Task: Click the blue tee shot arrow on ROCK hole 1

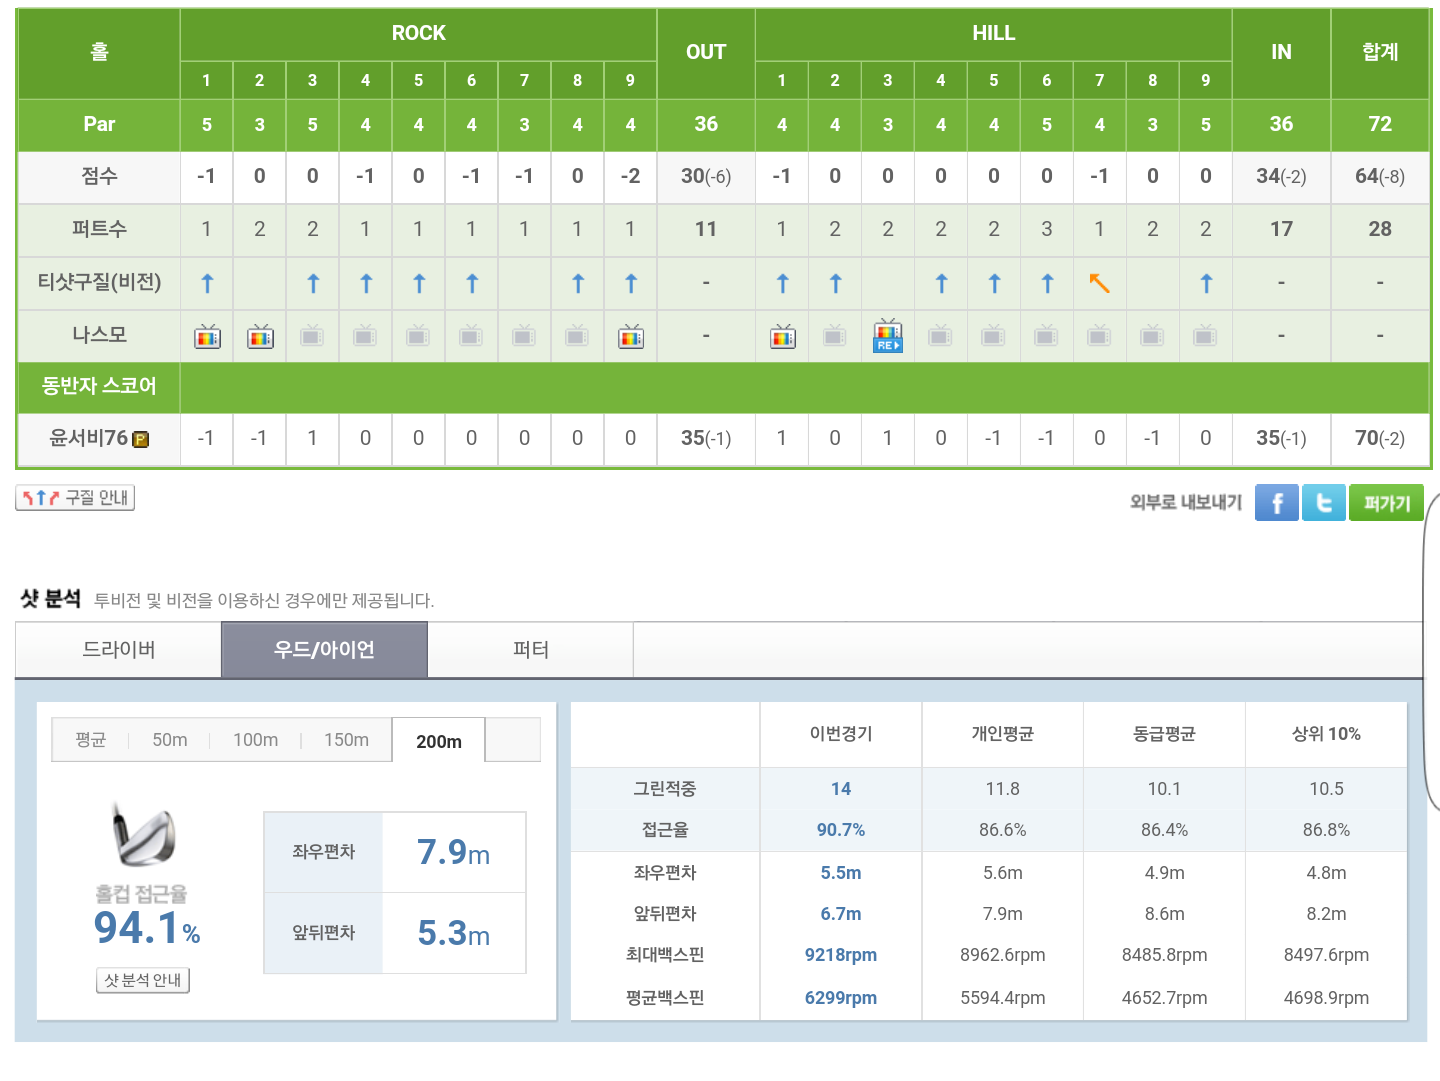Action: tap(207, 284)
